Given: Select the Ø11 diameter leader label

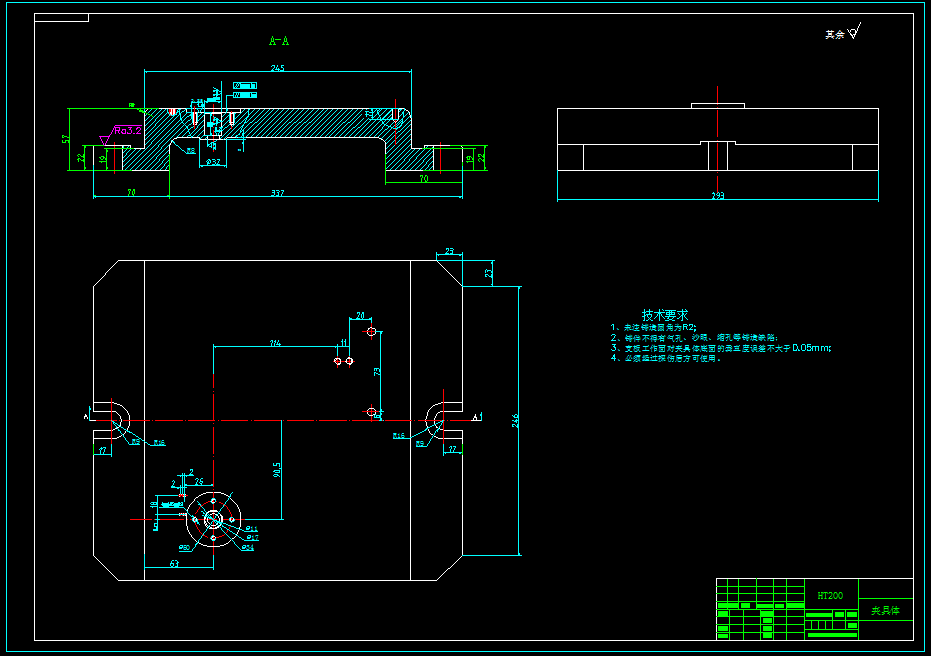Looking at the screenshot, I should (x=251, y=529).
